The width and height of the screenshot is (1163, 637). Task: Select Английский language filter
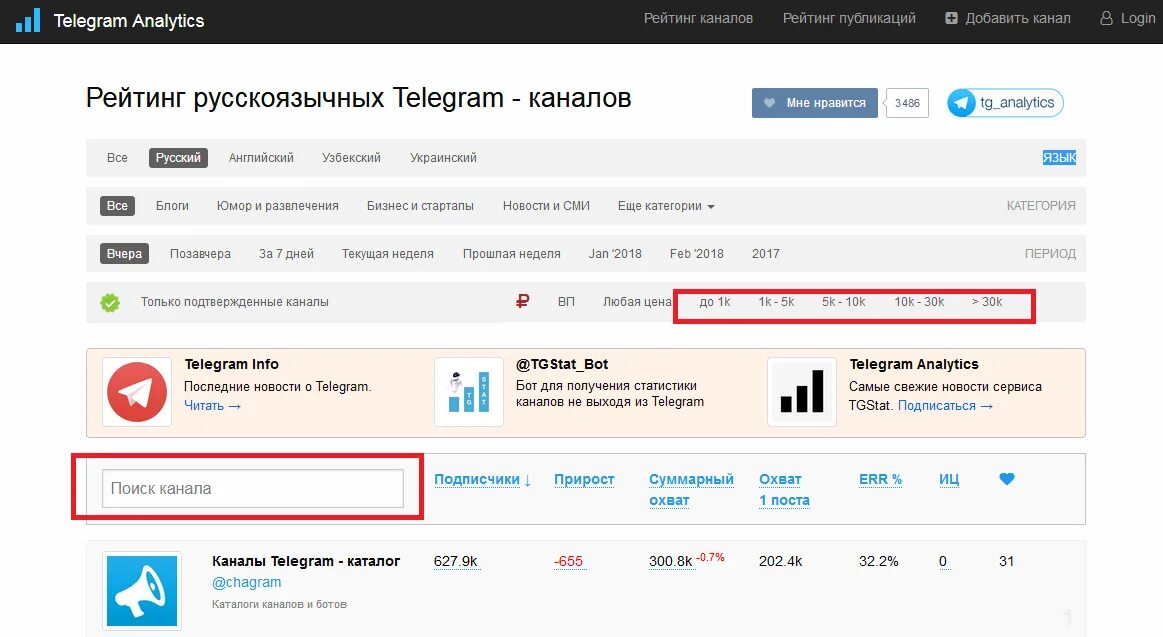(x=261, y=158)
